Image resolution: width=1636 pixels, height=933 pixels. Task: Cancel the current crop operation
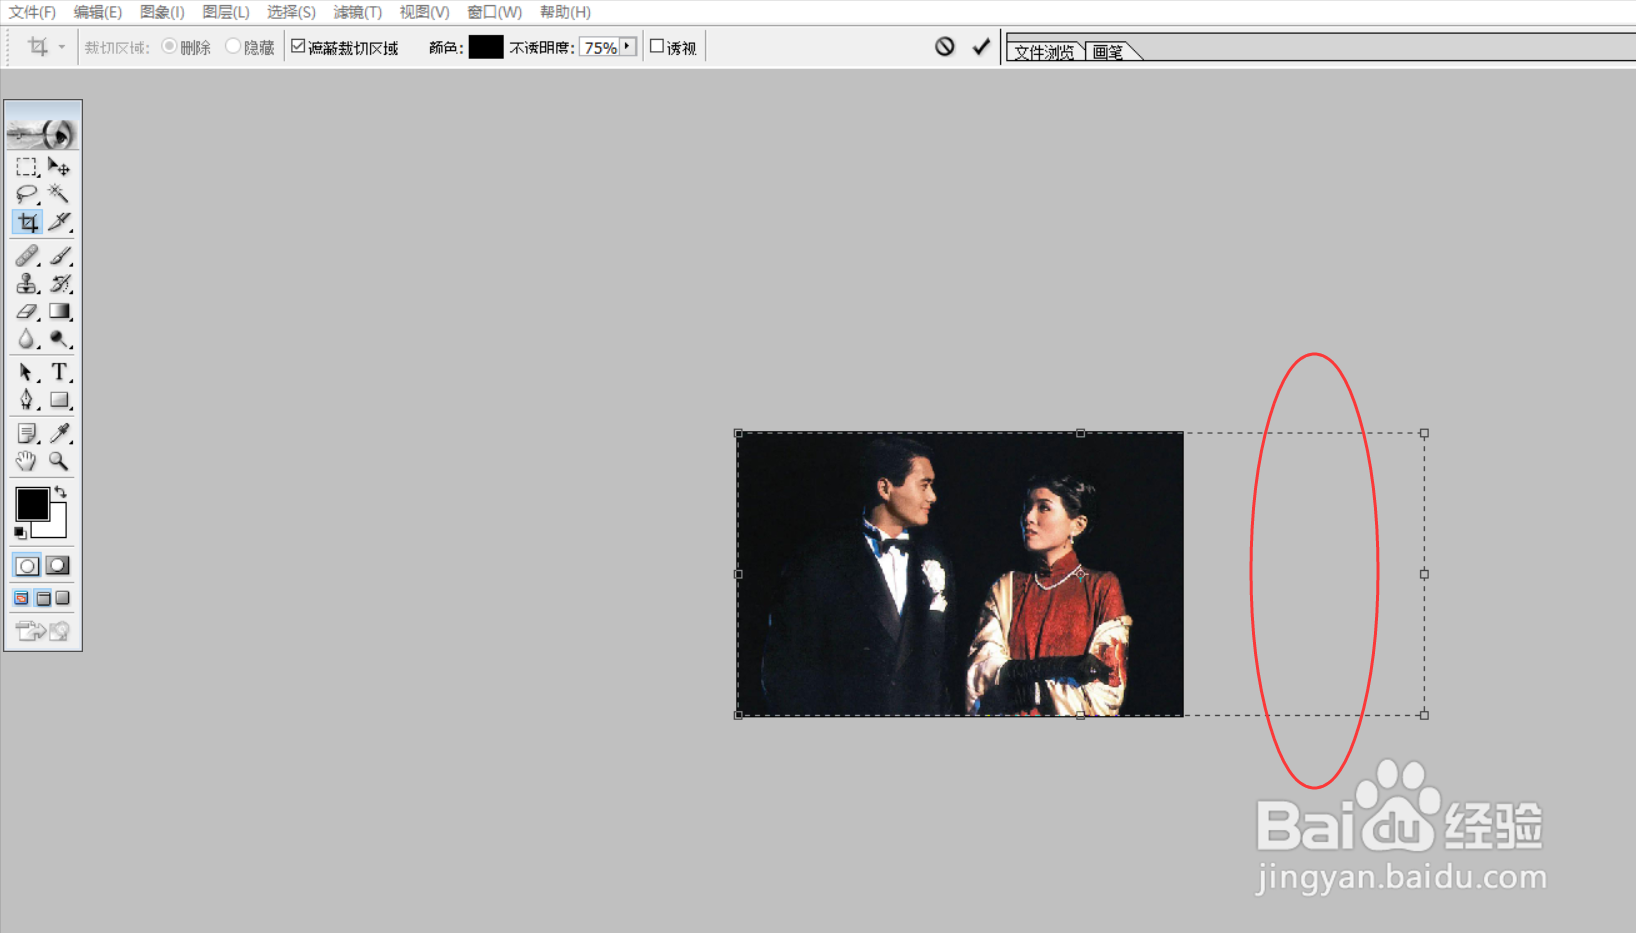coord(945,46)
